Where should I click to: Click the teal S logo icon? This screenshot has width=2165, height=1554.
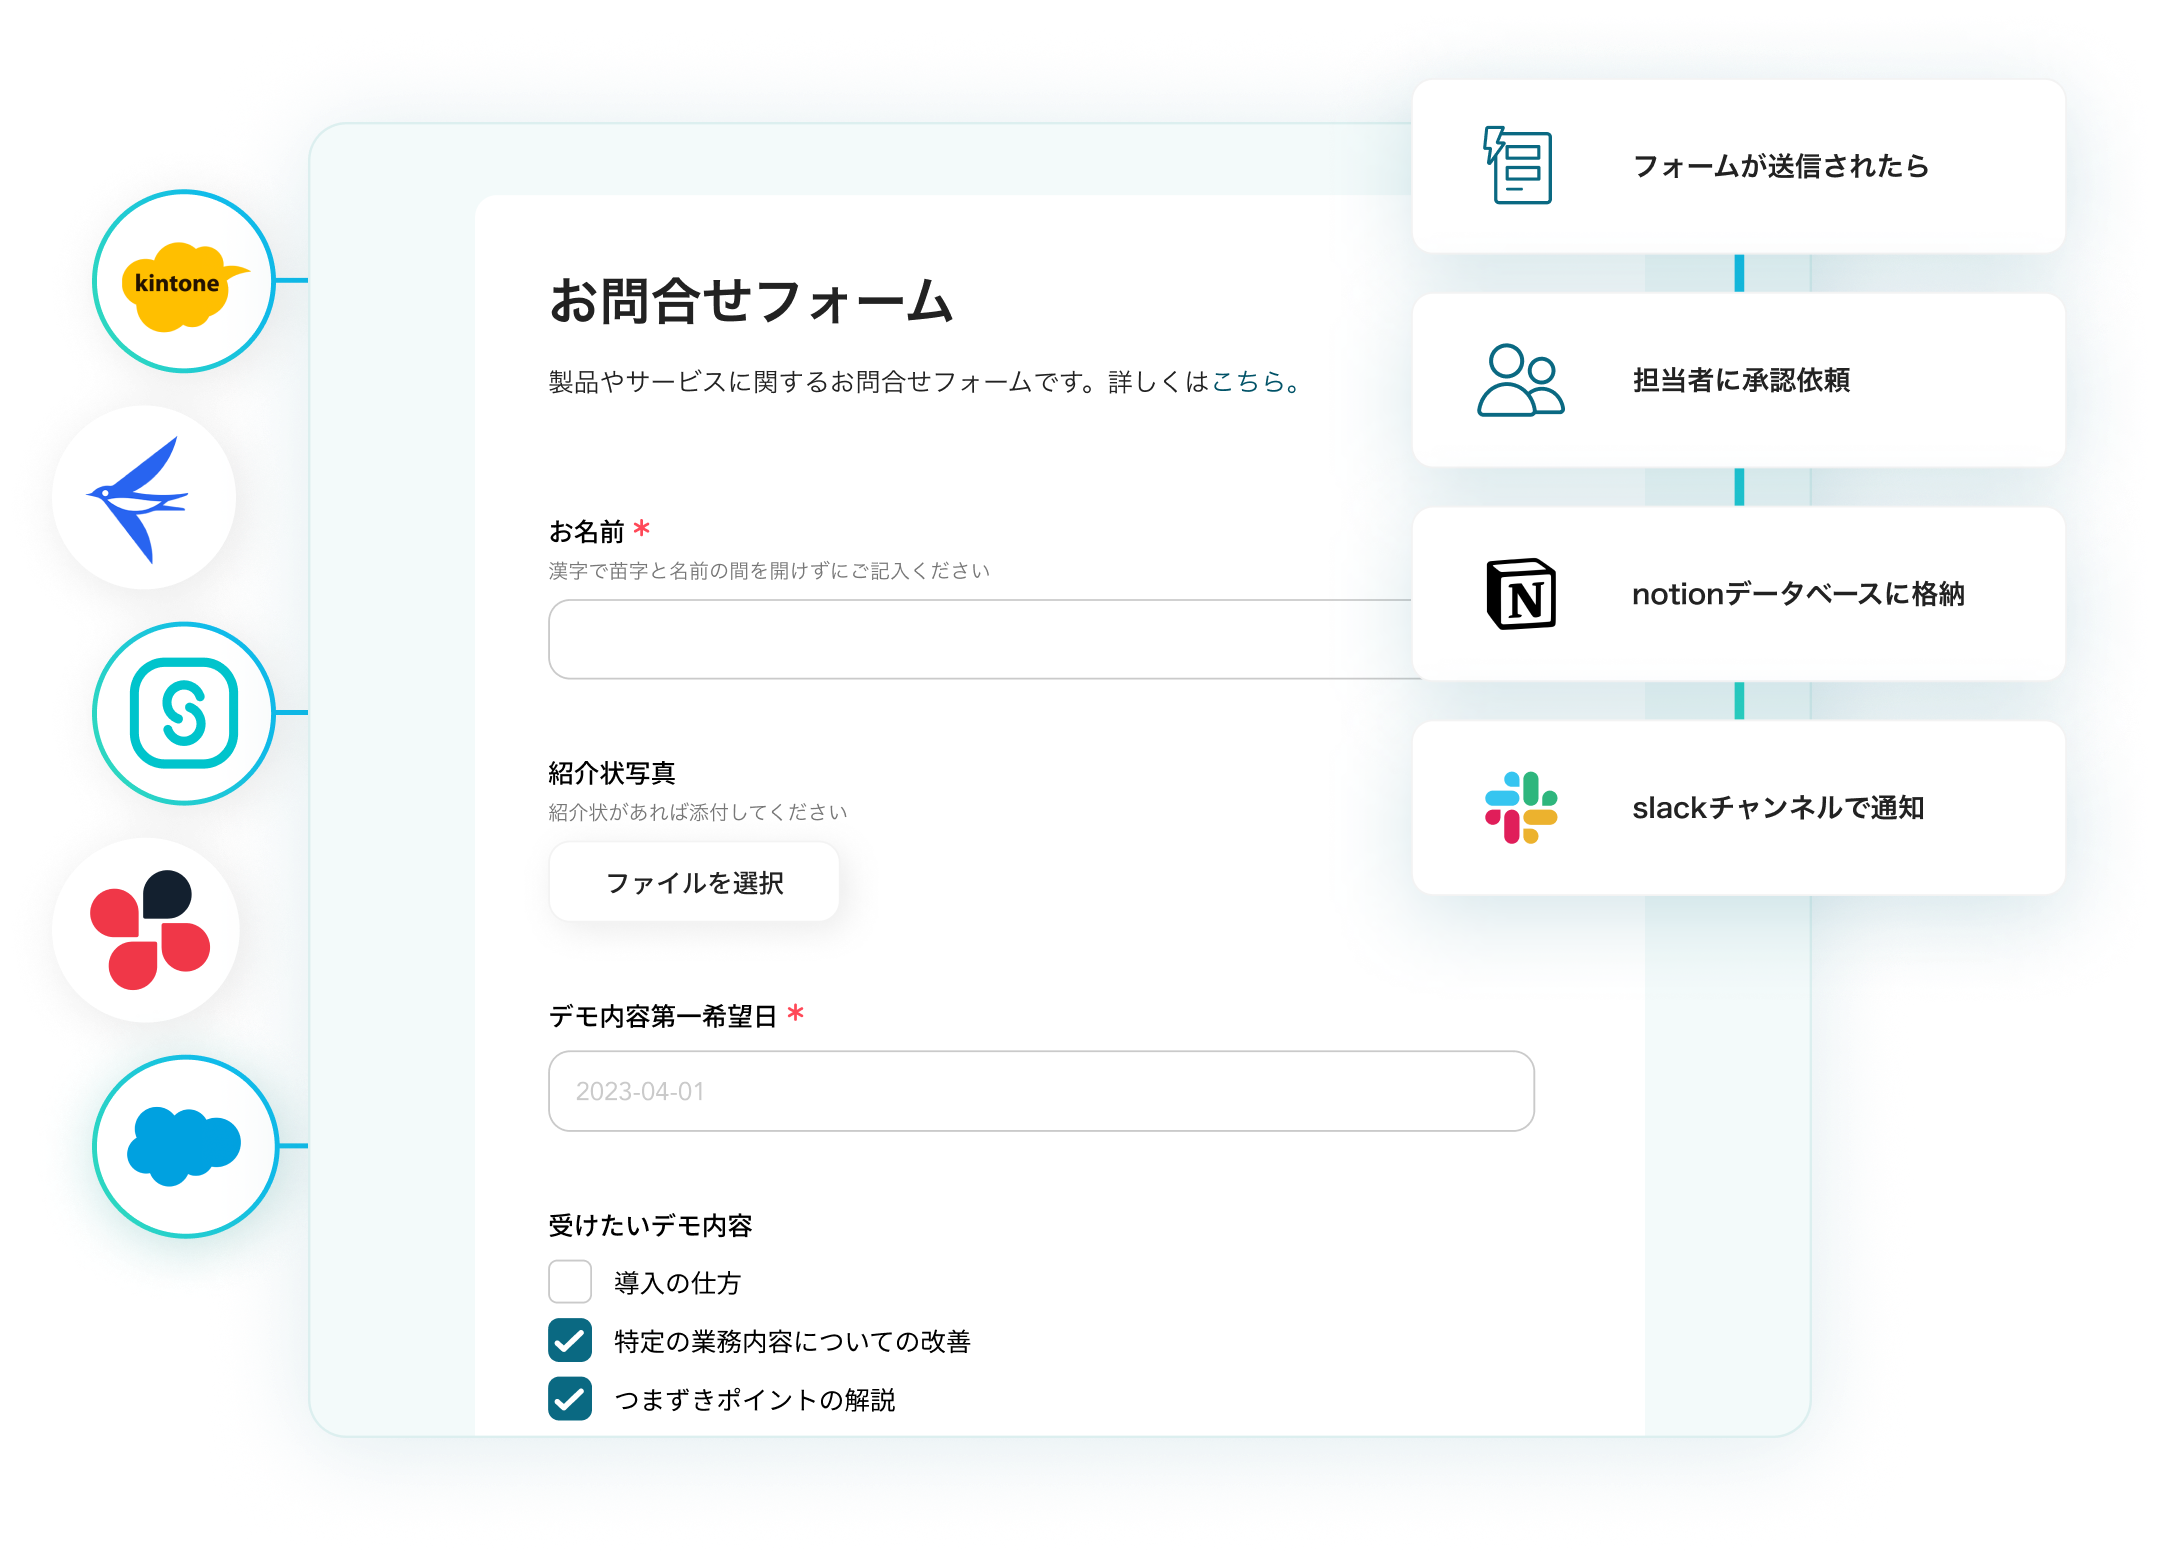(x=184, y=713)
